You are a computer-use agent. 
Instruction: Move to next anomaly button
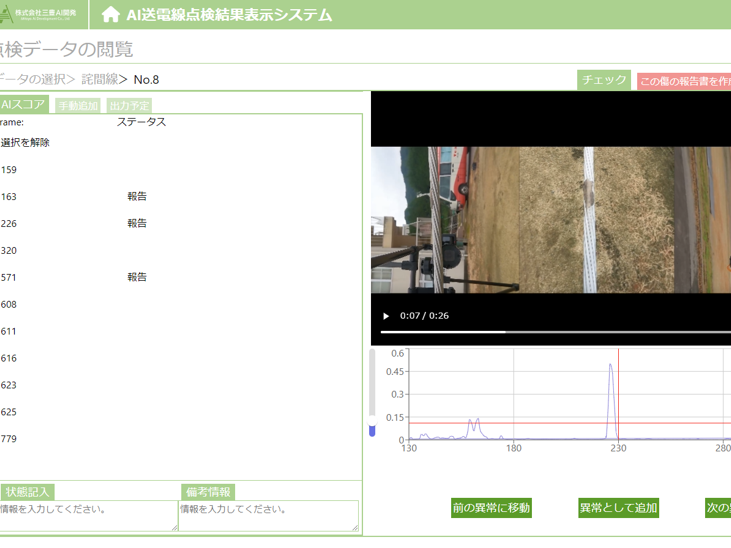pos(718,508)
